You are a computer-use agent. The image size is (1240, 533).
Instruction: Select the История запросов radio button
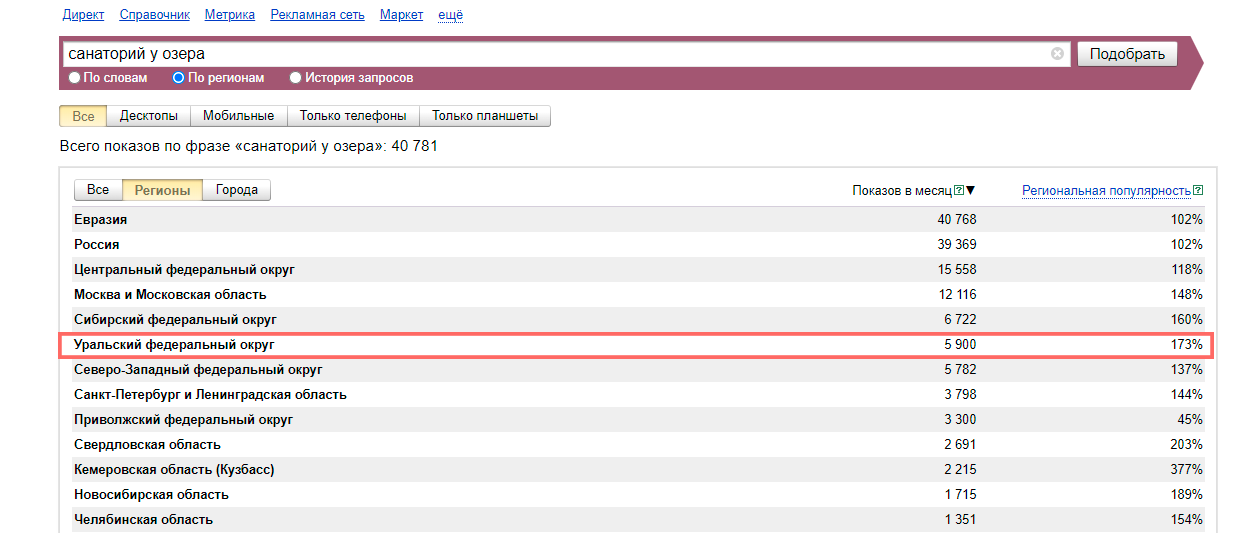(x=295, y=78)
